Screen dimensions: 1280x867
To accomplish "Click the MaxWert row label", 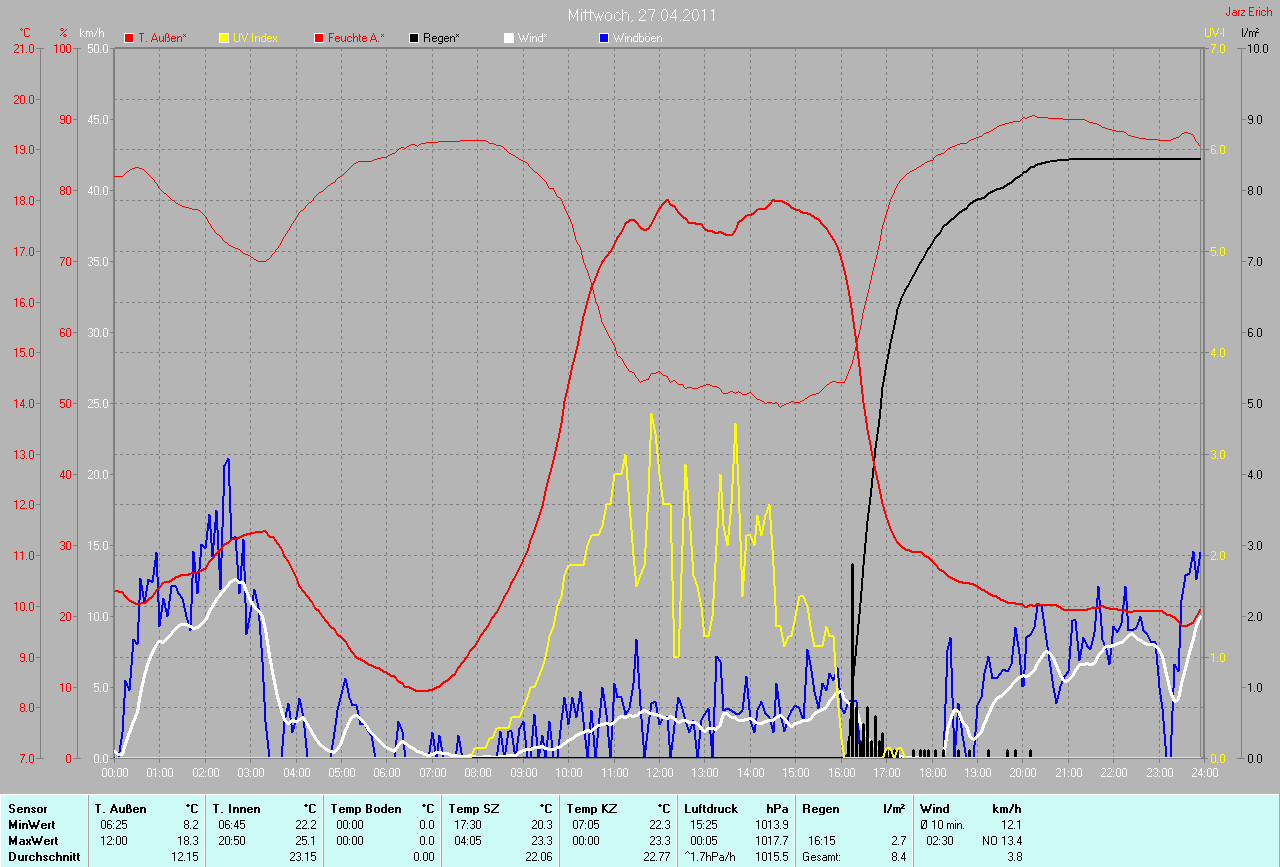I will [x=35, y=840].
